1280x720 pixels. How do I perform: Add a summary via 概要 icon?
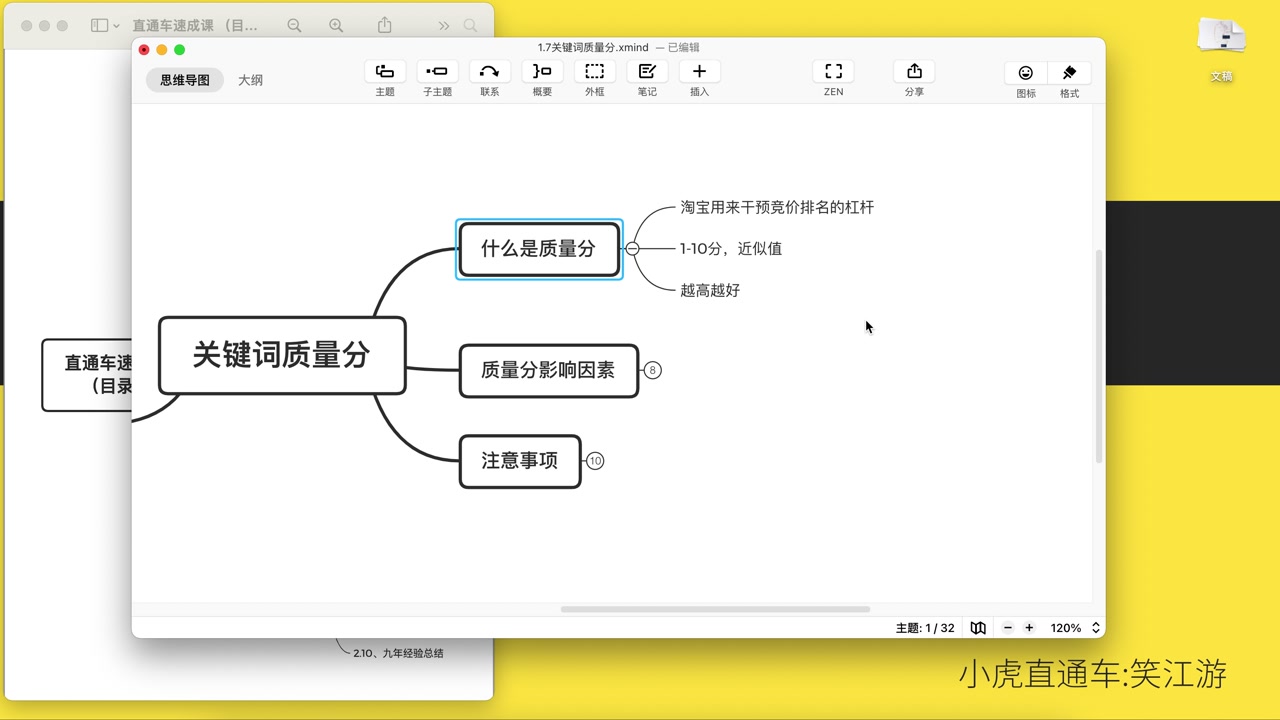[542, 71]
